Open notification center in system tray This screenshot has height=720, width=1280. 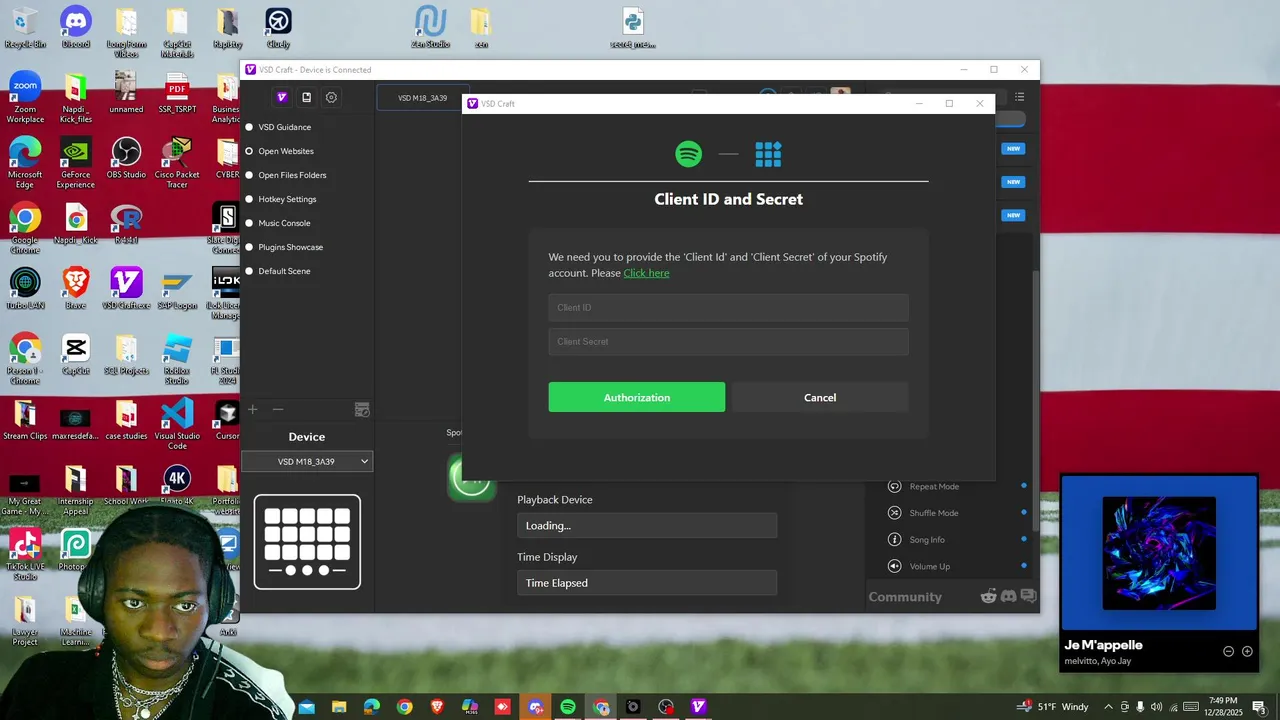tap(1259, 707)
